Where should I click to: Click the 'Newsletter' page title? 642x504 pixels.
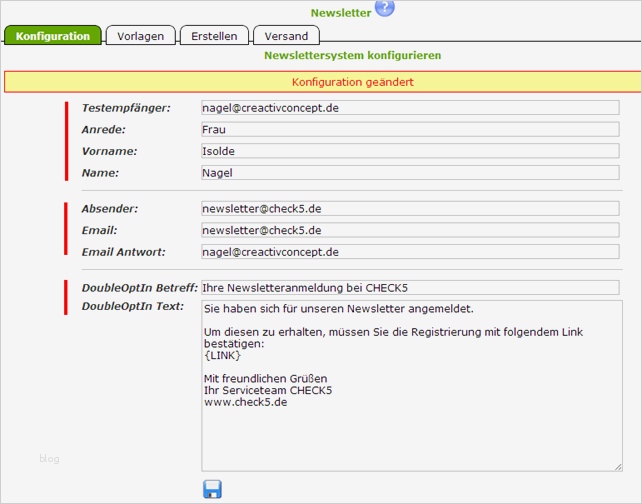341,13
